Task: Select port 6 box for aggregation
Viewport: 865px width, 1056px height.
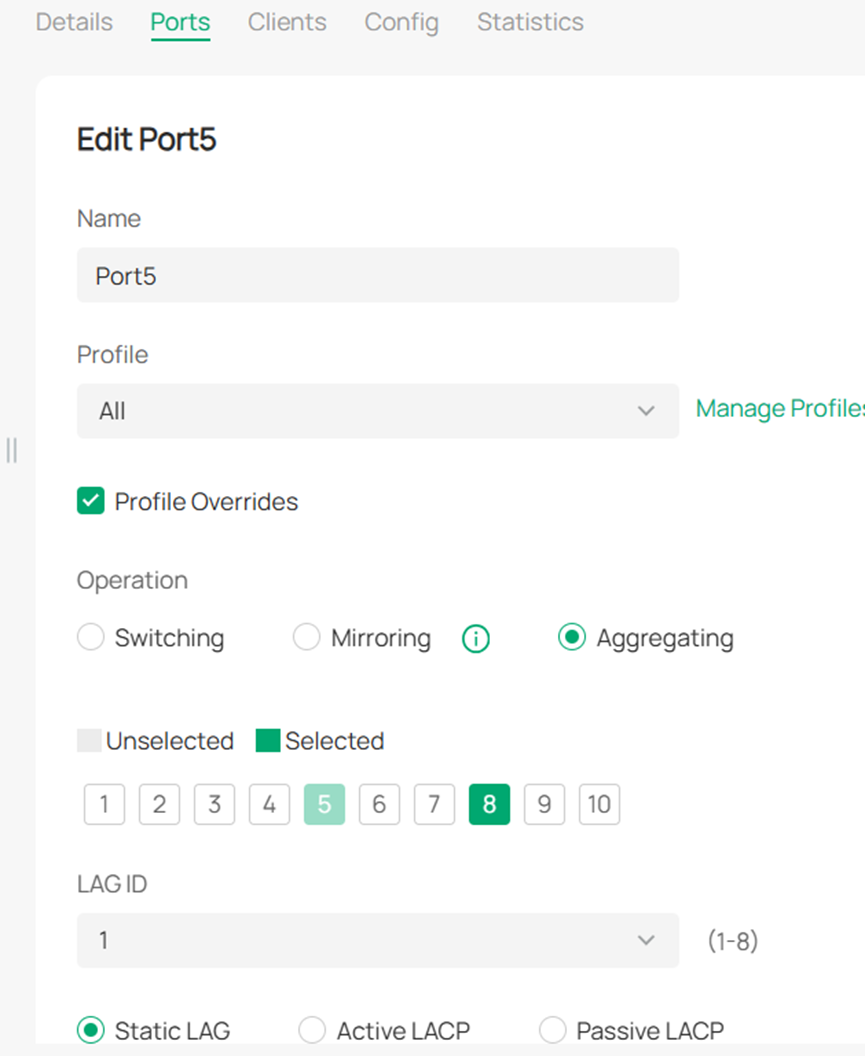Action: [x=379, y=805]
